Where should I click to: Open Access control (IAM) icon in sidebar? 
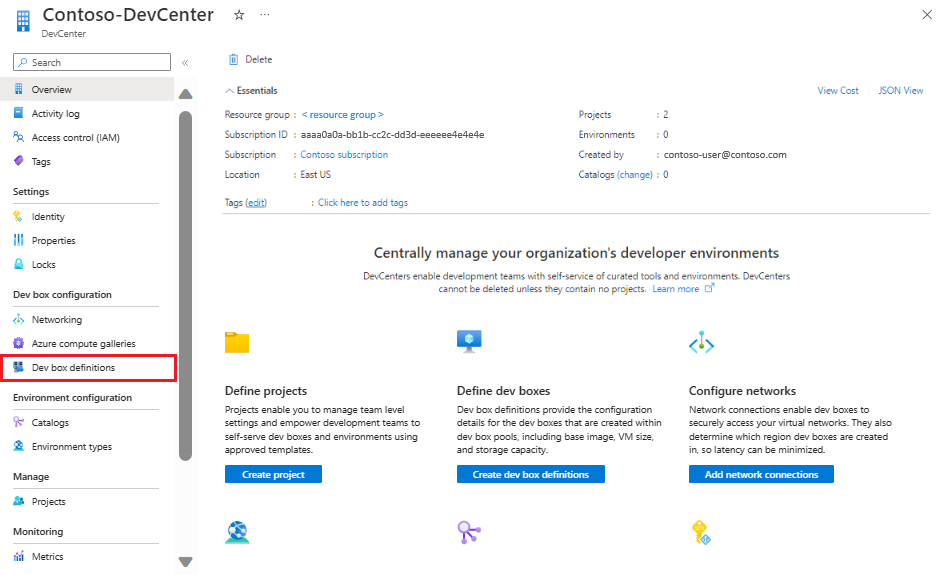pyautogui.click(x=19, y=137)
